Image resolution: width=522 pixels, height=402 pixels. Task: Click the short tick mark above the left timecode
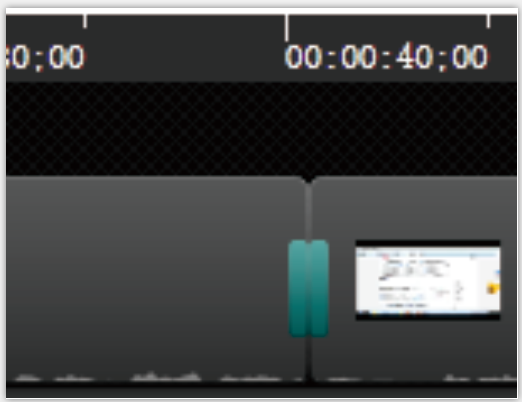pos(85,21)
